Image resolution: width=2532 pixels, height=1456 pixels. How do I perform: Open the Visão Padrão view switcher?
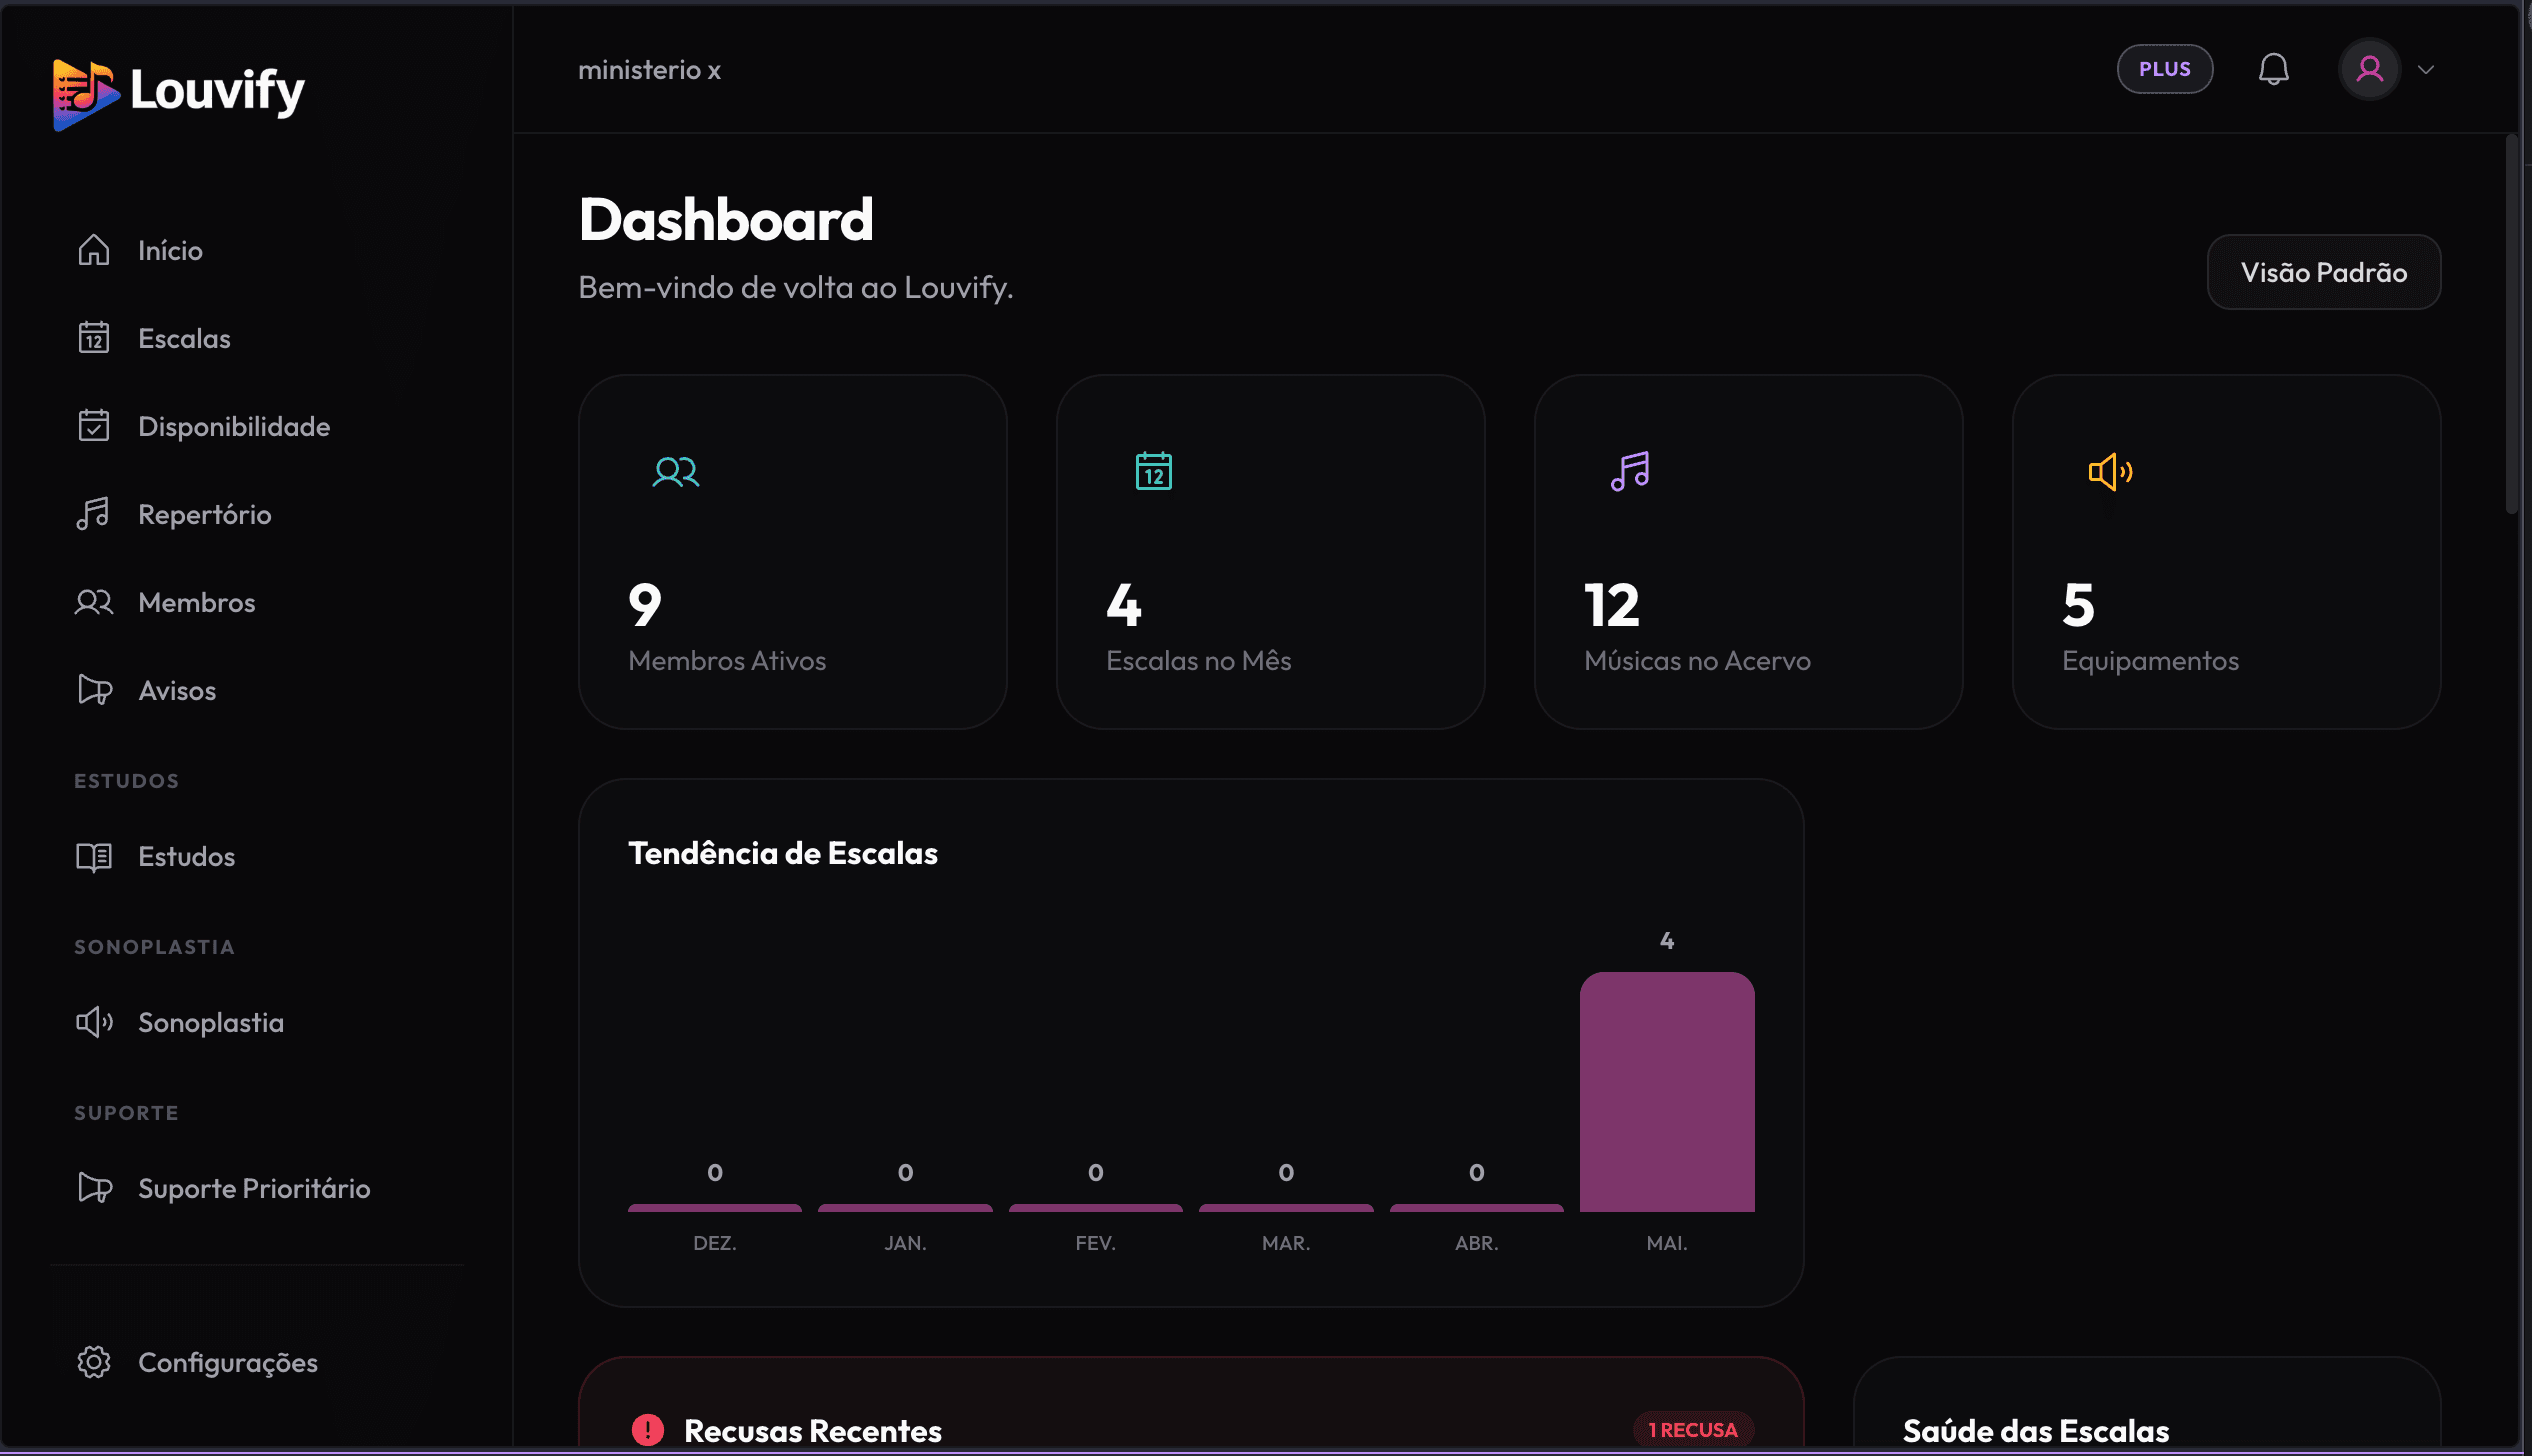pos(2323,272)
